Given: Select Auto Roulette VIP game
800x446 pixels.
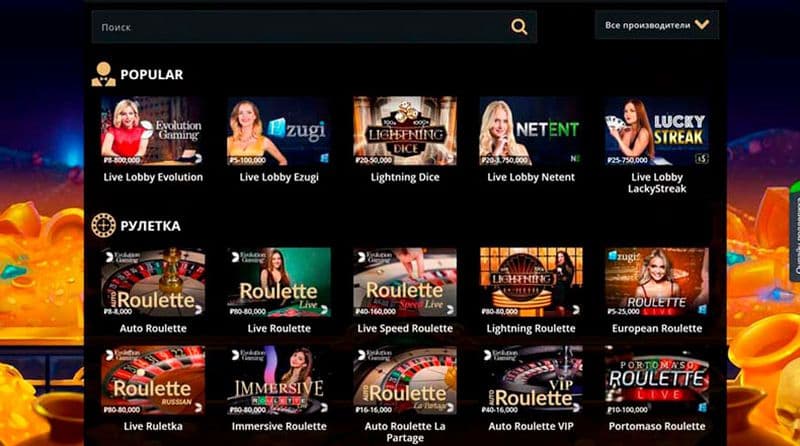Looking at the screenshot, I should 531,380.
